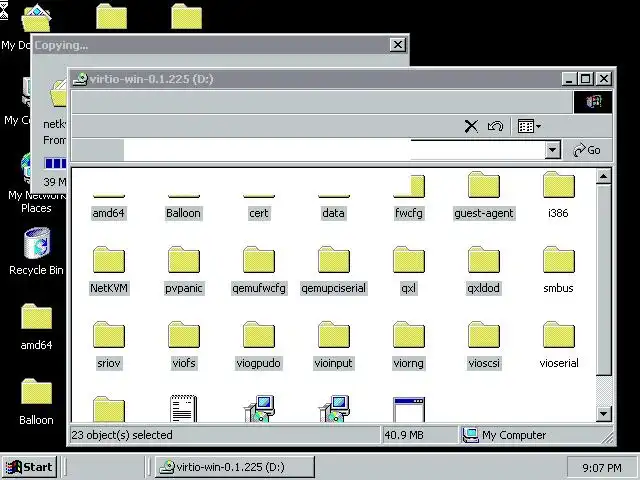Click the My Computer status bar zone
This screenshot has height=480, width=640.
(x=536, y=435)
